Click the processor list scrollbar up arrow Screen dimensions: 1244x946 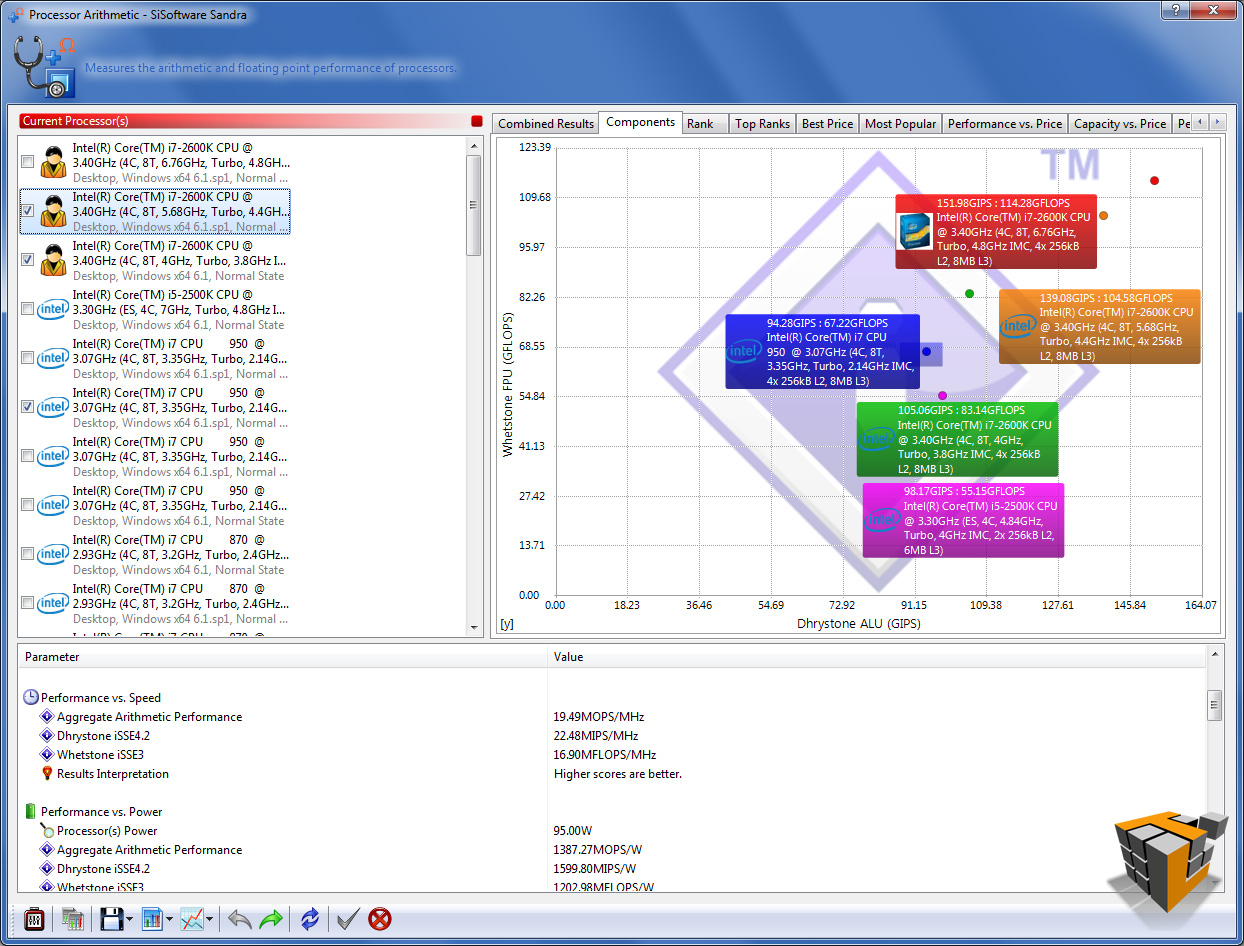[475, 145]
